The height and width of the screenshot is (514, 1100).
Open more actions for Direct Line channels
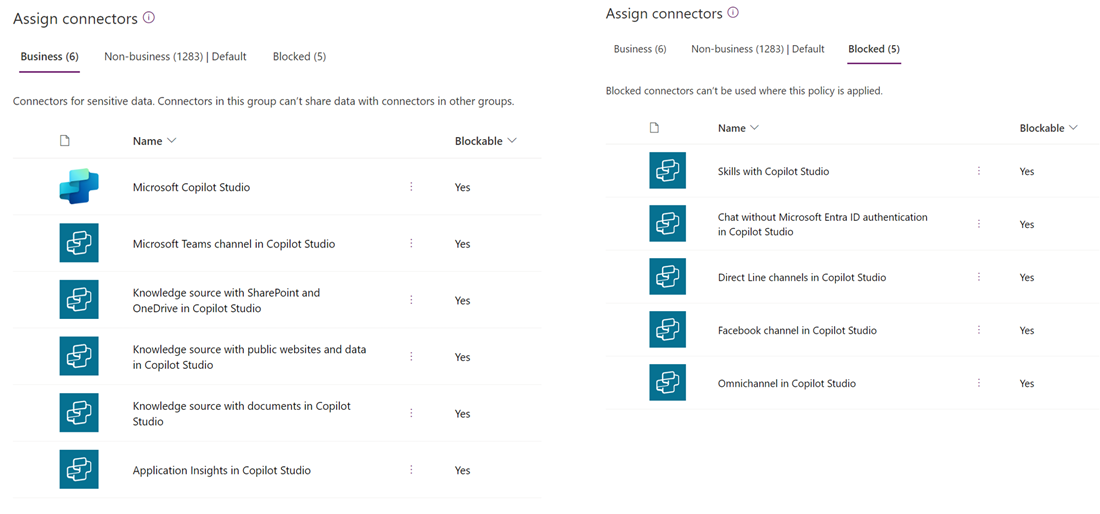click(x=978, y=277)
